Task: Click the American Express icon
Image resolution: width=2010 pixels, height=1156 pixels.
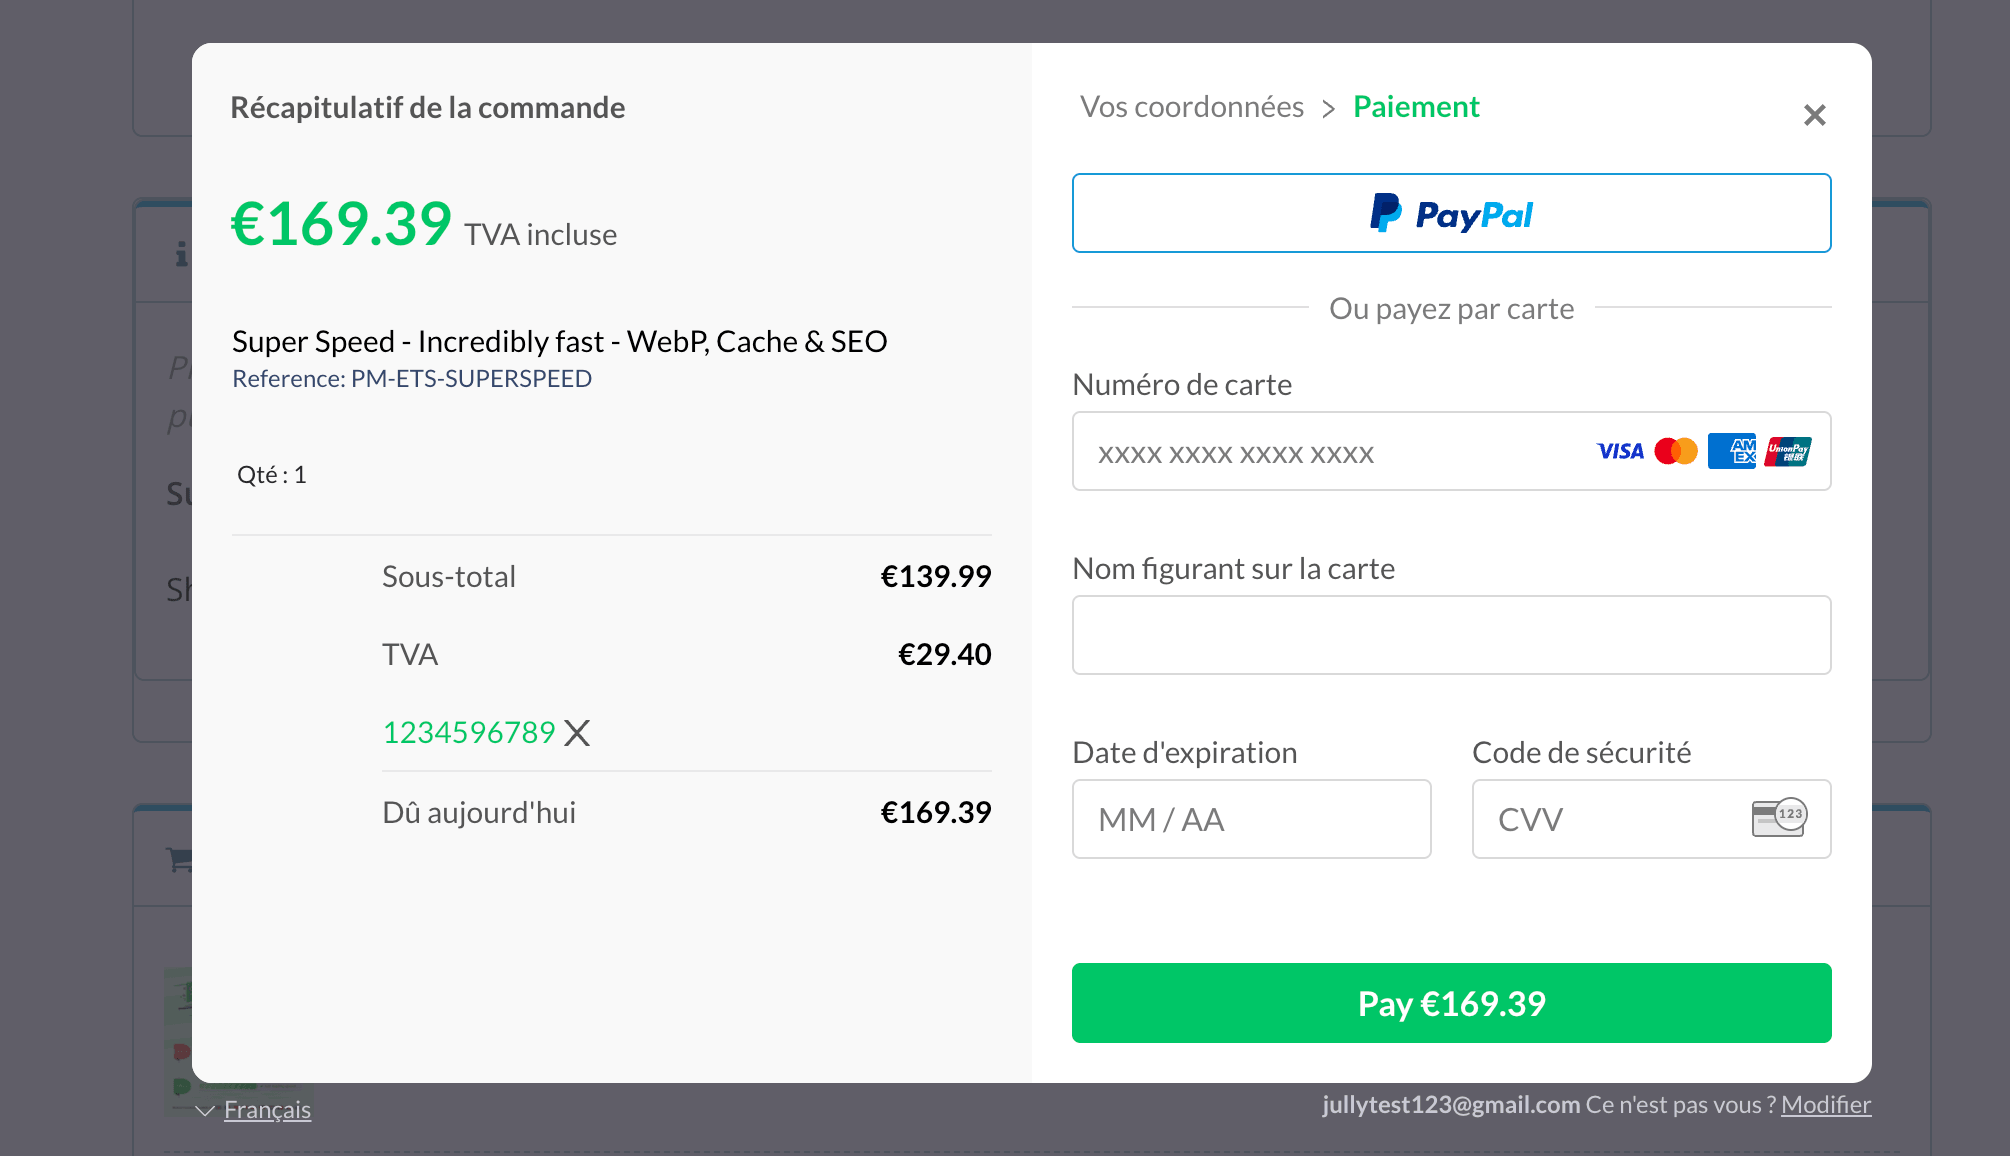Action: [1732, 451]
